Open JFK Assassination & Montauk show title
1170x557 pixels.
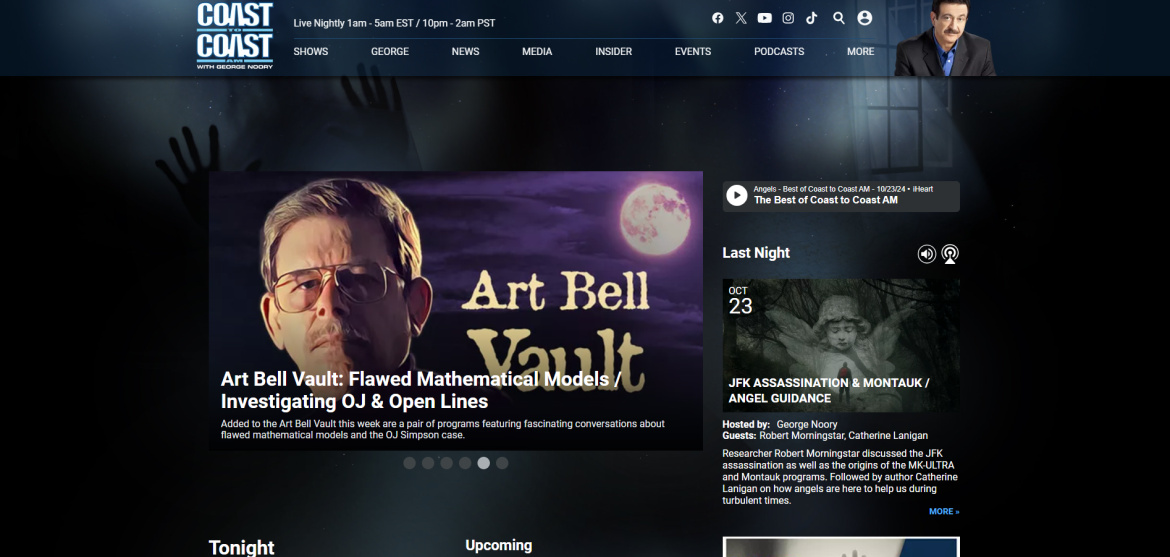829,390
